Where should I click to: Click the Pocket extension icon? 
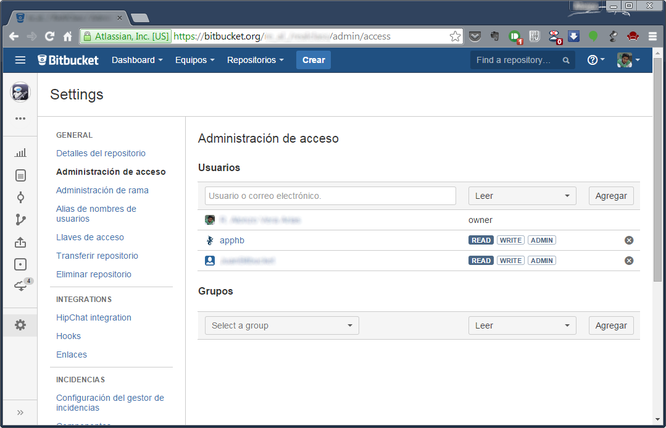(x=475, y=37)
